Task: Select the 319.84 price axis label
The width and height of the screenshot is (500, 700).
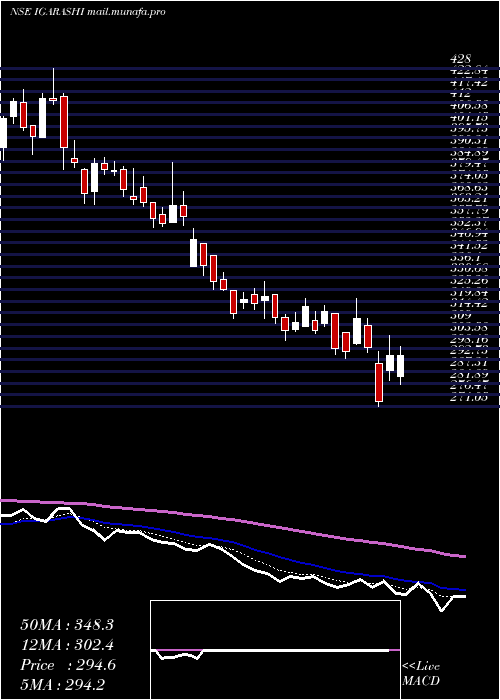Action: point(468,293)
